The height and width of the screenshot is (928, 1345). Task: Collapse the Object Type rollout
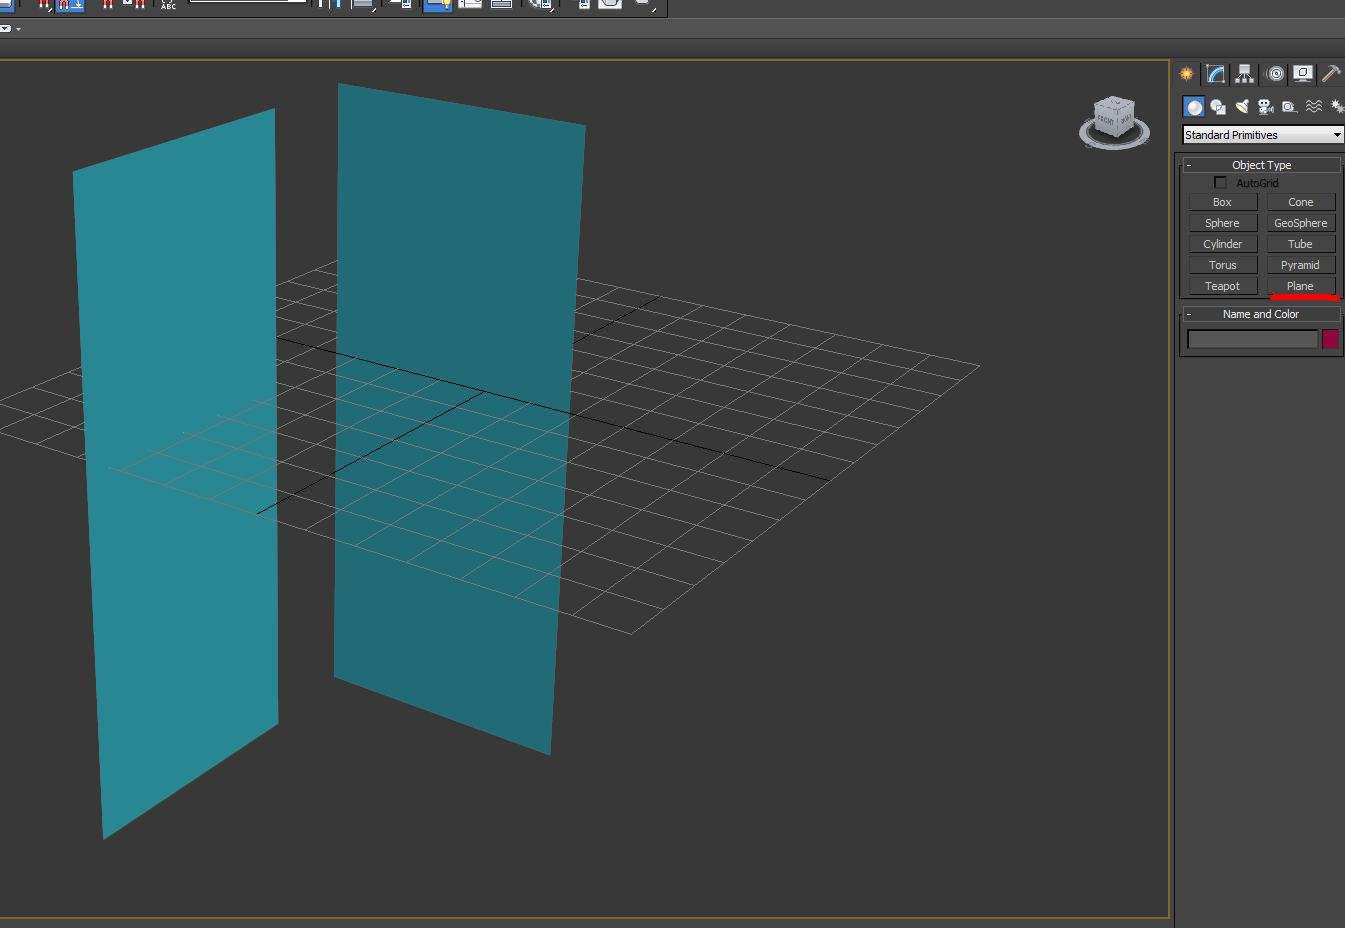pos(1261,165)
